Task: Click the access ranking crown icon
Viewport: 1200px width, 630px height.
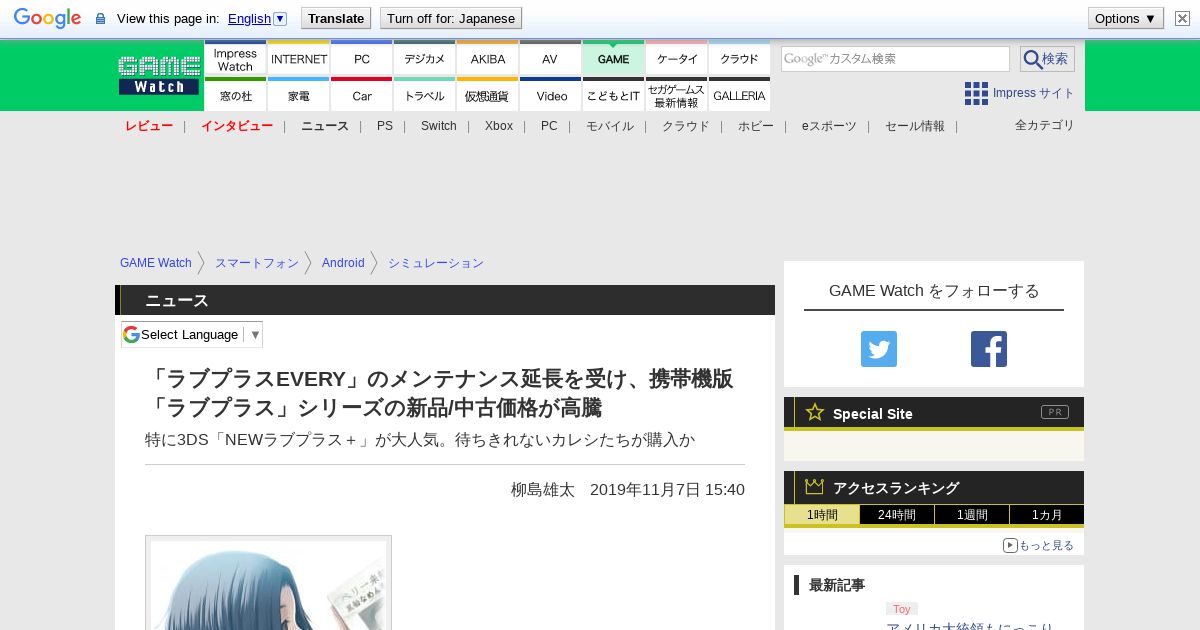Action: [x=815, y=487]
